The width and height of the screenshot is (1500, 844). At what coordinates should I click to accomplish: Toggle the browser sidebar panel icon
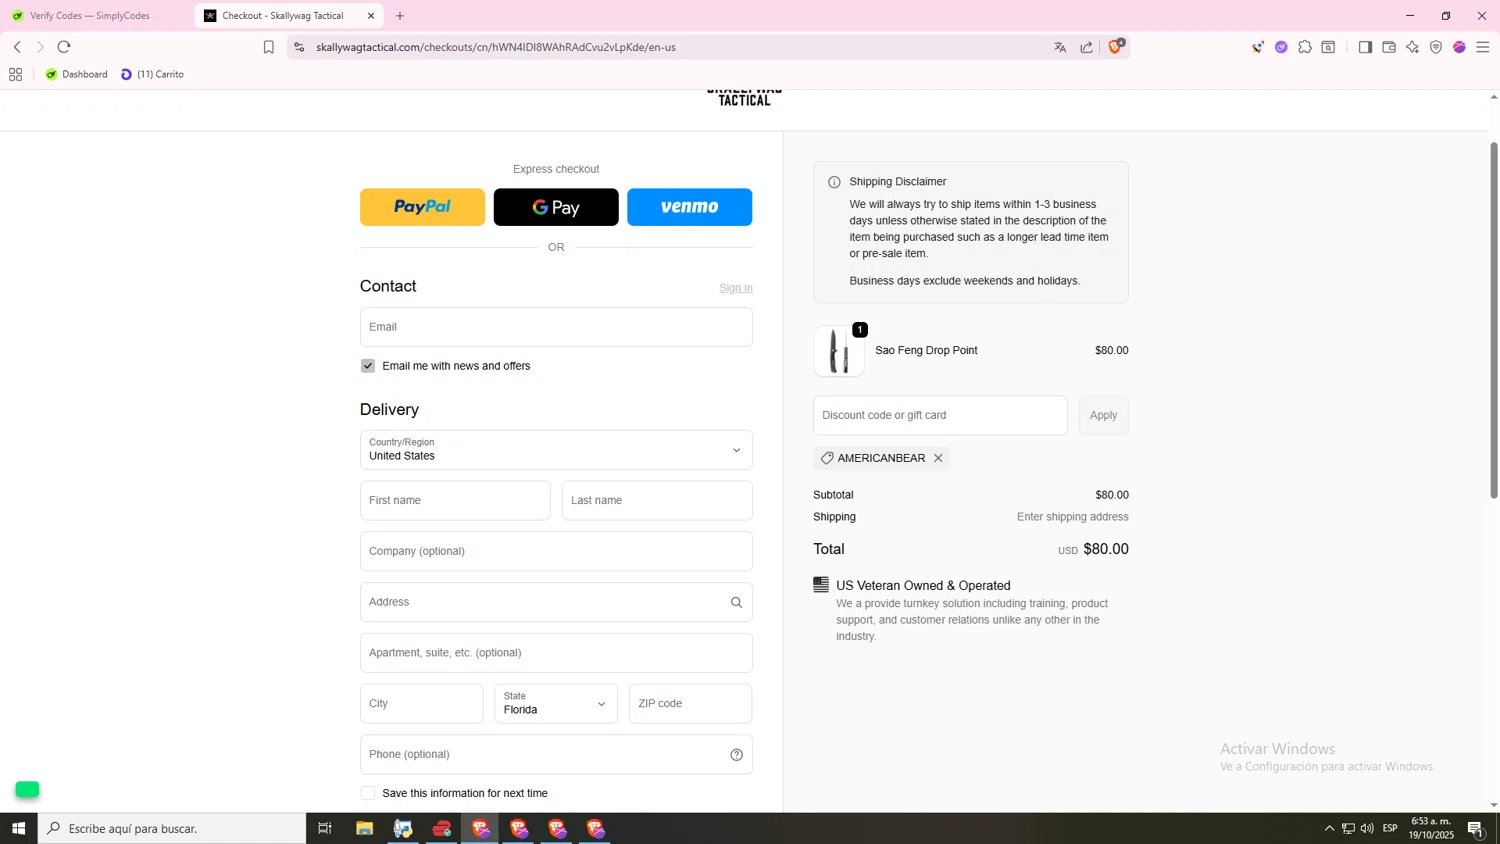tap(1365, 47)
